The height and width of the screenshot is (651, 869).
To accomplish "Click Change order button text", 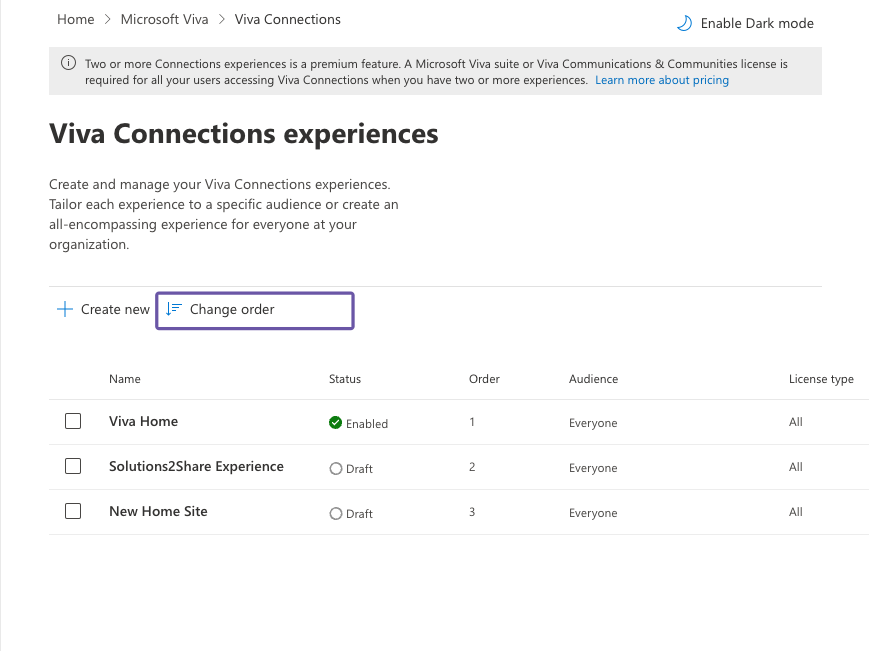I will [232, 309].
